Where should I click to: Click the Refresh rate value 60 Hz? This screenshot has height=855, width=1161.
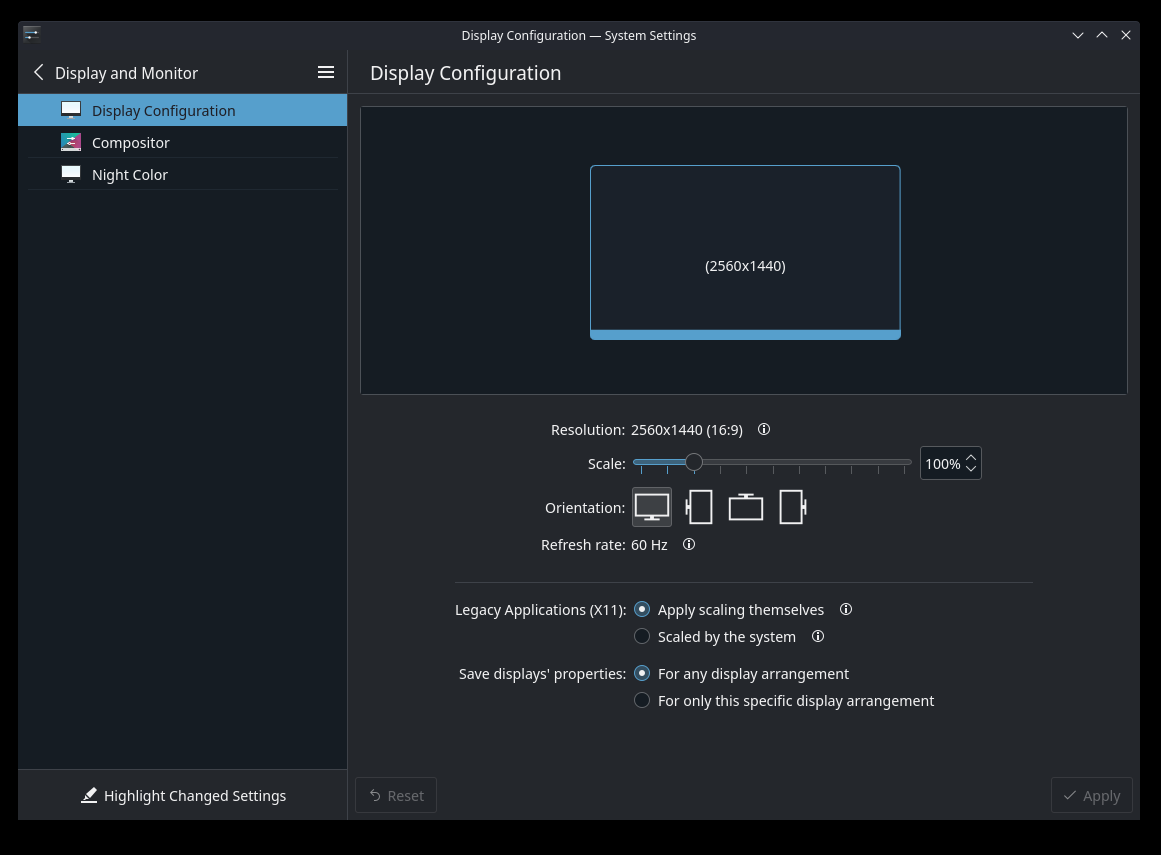click(649, 545)
